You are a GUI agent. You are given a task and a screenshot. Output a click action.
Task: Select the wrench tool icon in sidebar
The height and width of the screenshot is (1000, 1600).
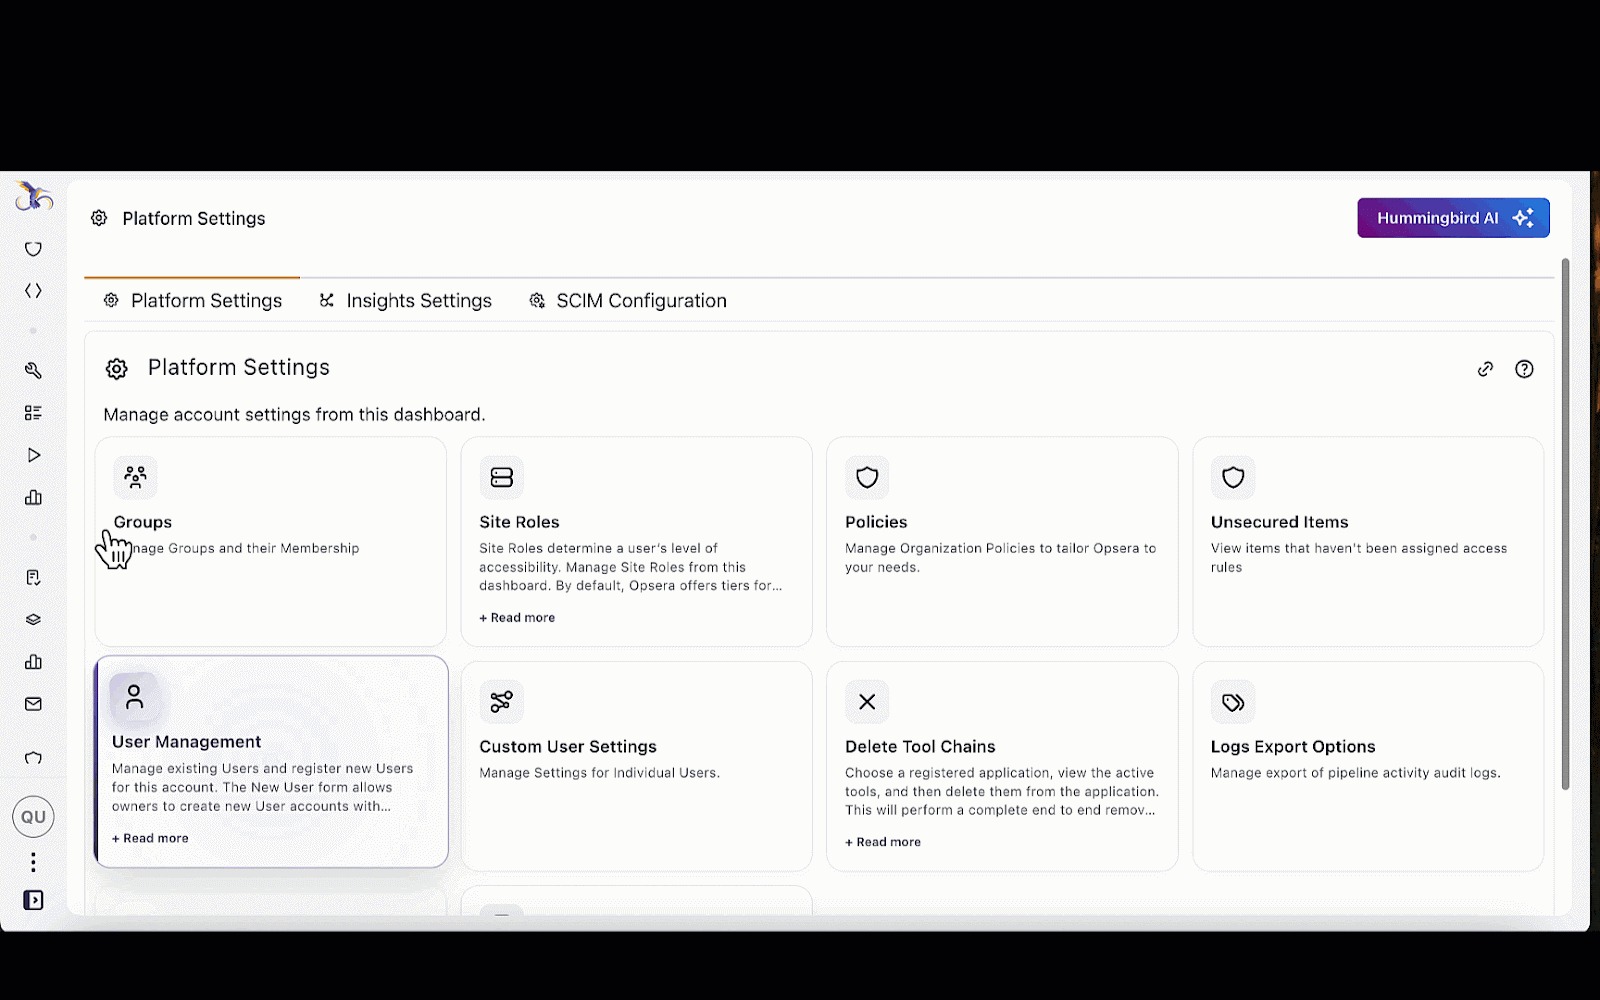pyautogui.click(x=33, y=371)
